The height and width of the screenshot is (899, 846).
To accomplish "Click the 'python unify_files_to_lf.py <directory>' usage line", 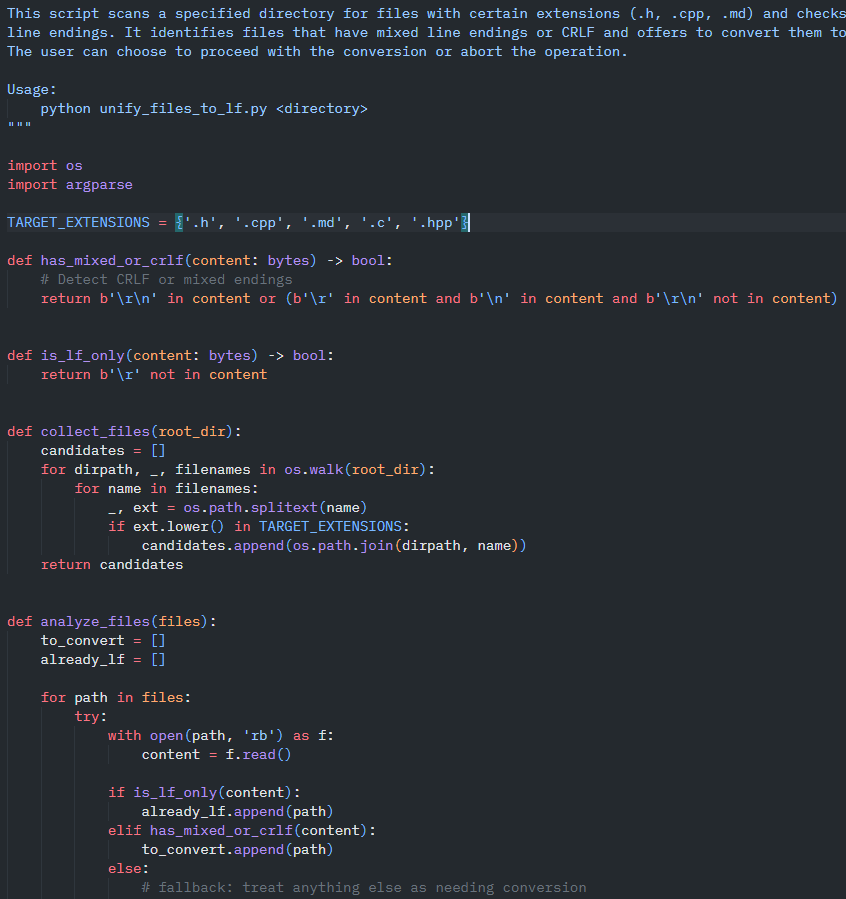I will 204,108.
